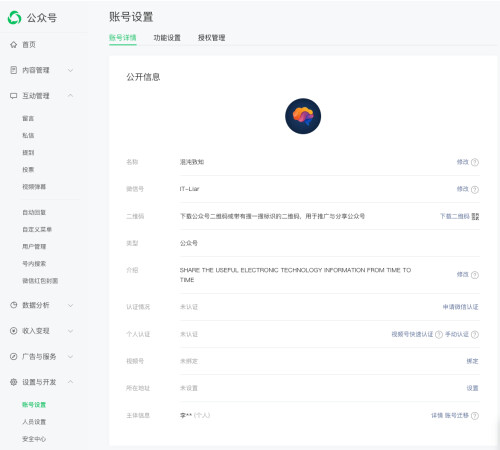Screen dimensions: 500x450
Task: Open 用户管理 in the sidebar
Action: [x=34, y=247]
